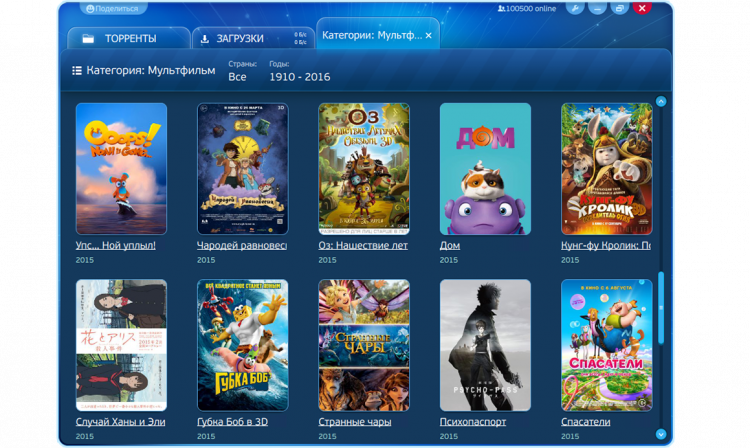This screenshot has width=750, height=448.
Task: Open the Ooops! Noah is Gone poster
Action: click(x=121, y=169)
